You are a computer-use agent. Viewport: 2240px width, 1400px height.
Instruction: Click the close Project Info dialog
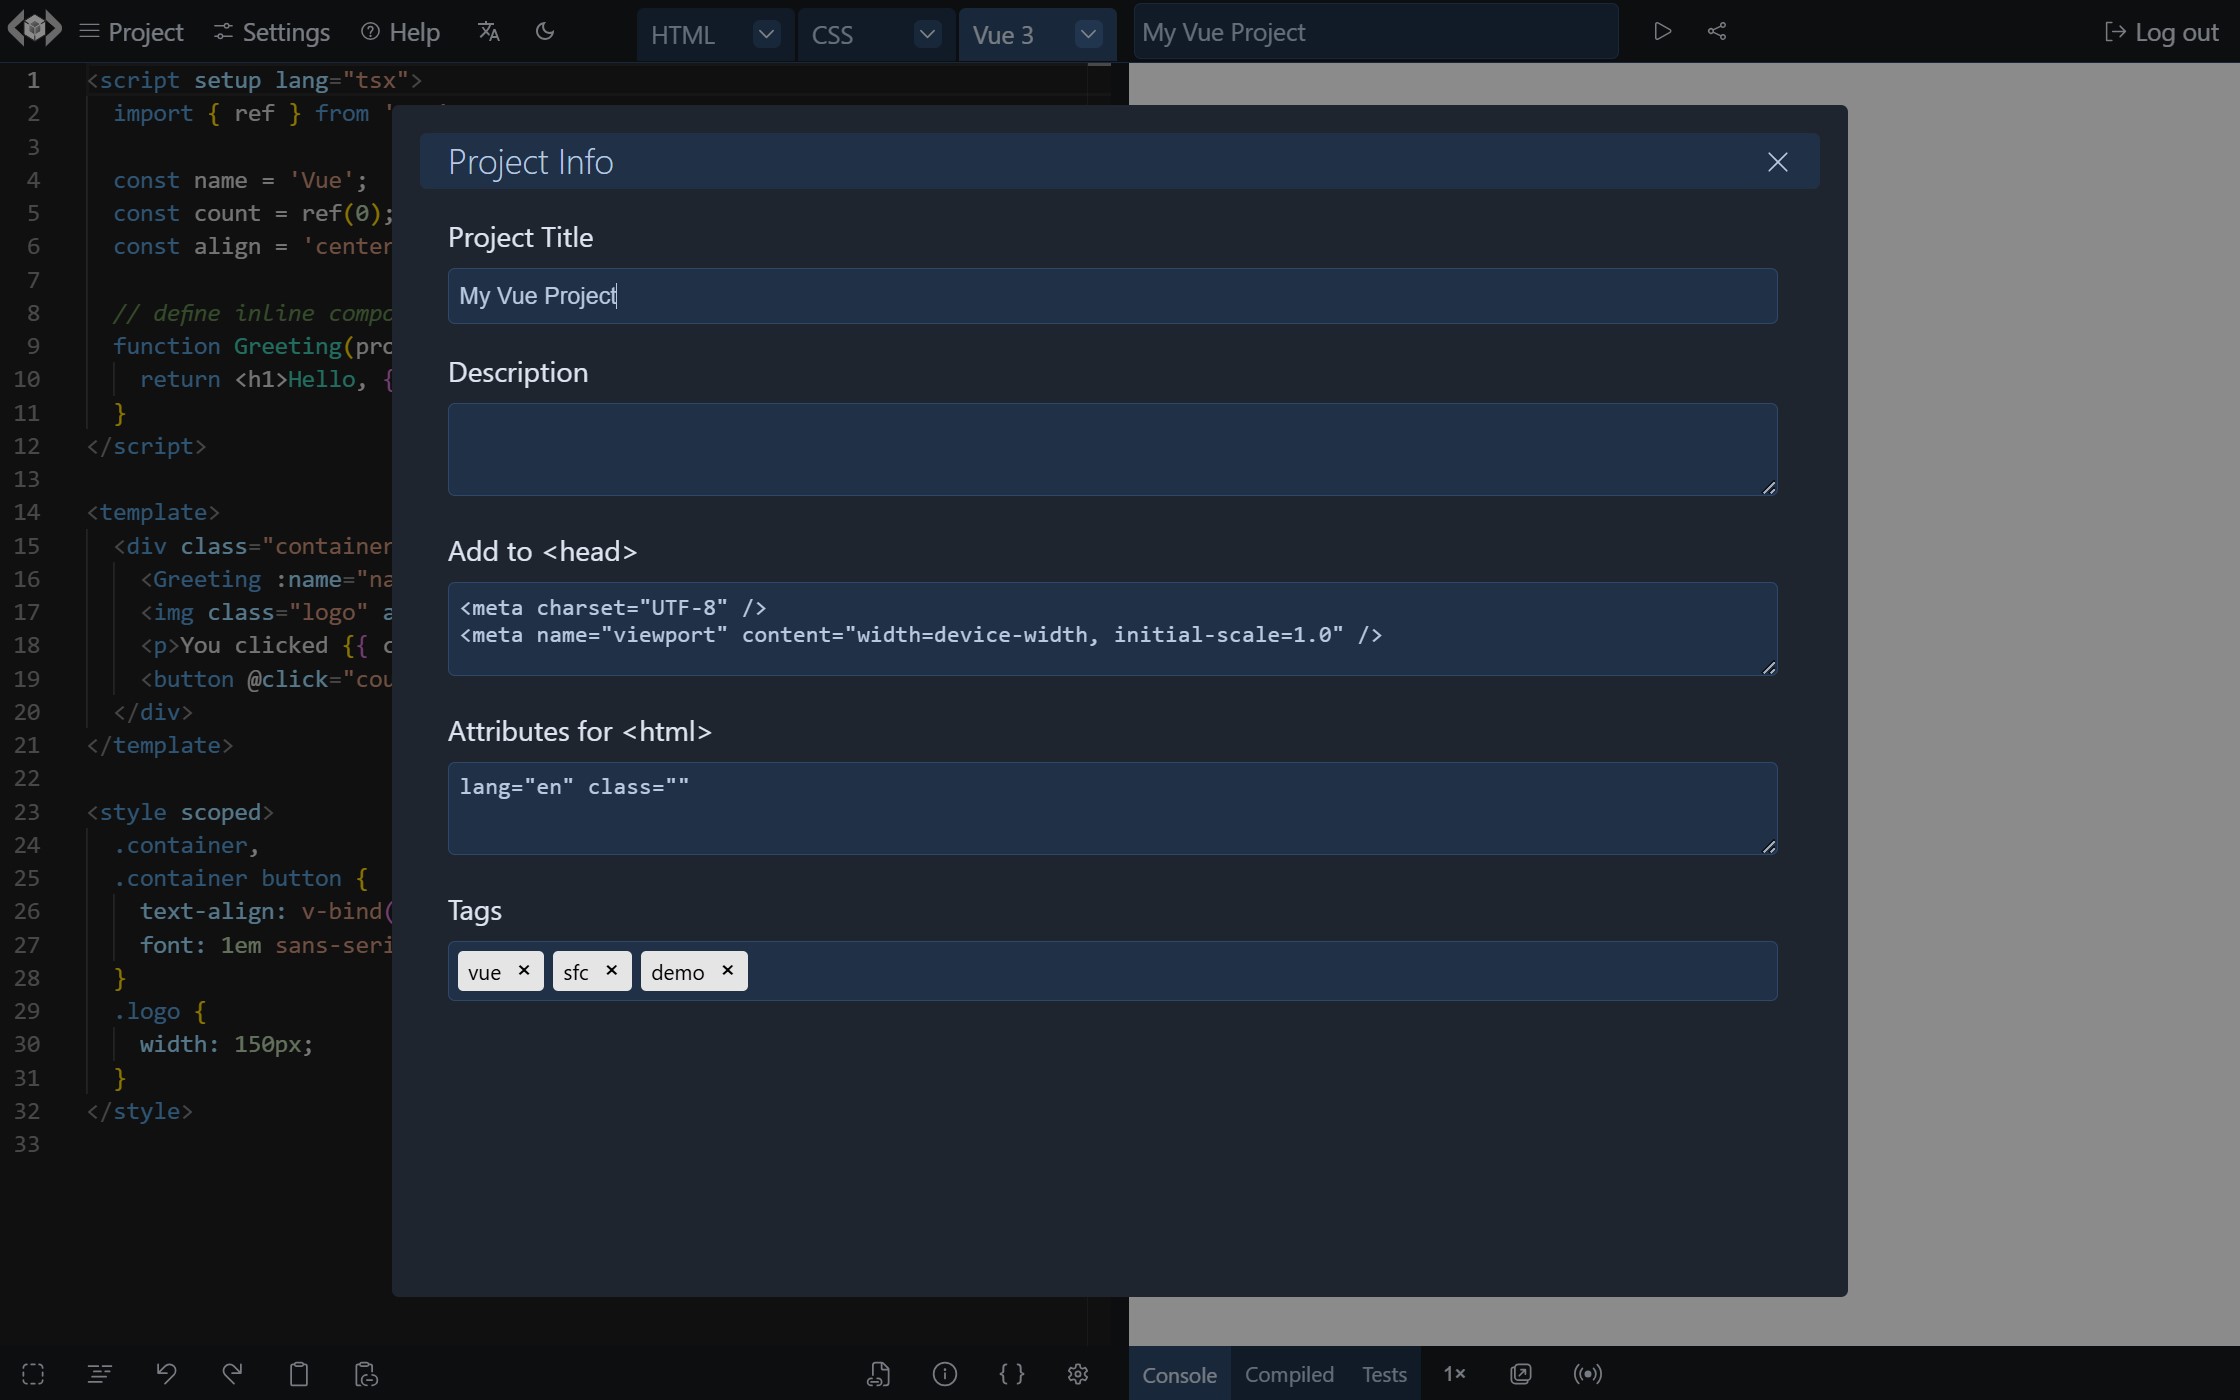[x=1777, y=161]
